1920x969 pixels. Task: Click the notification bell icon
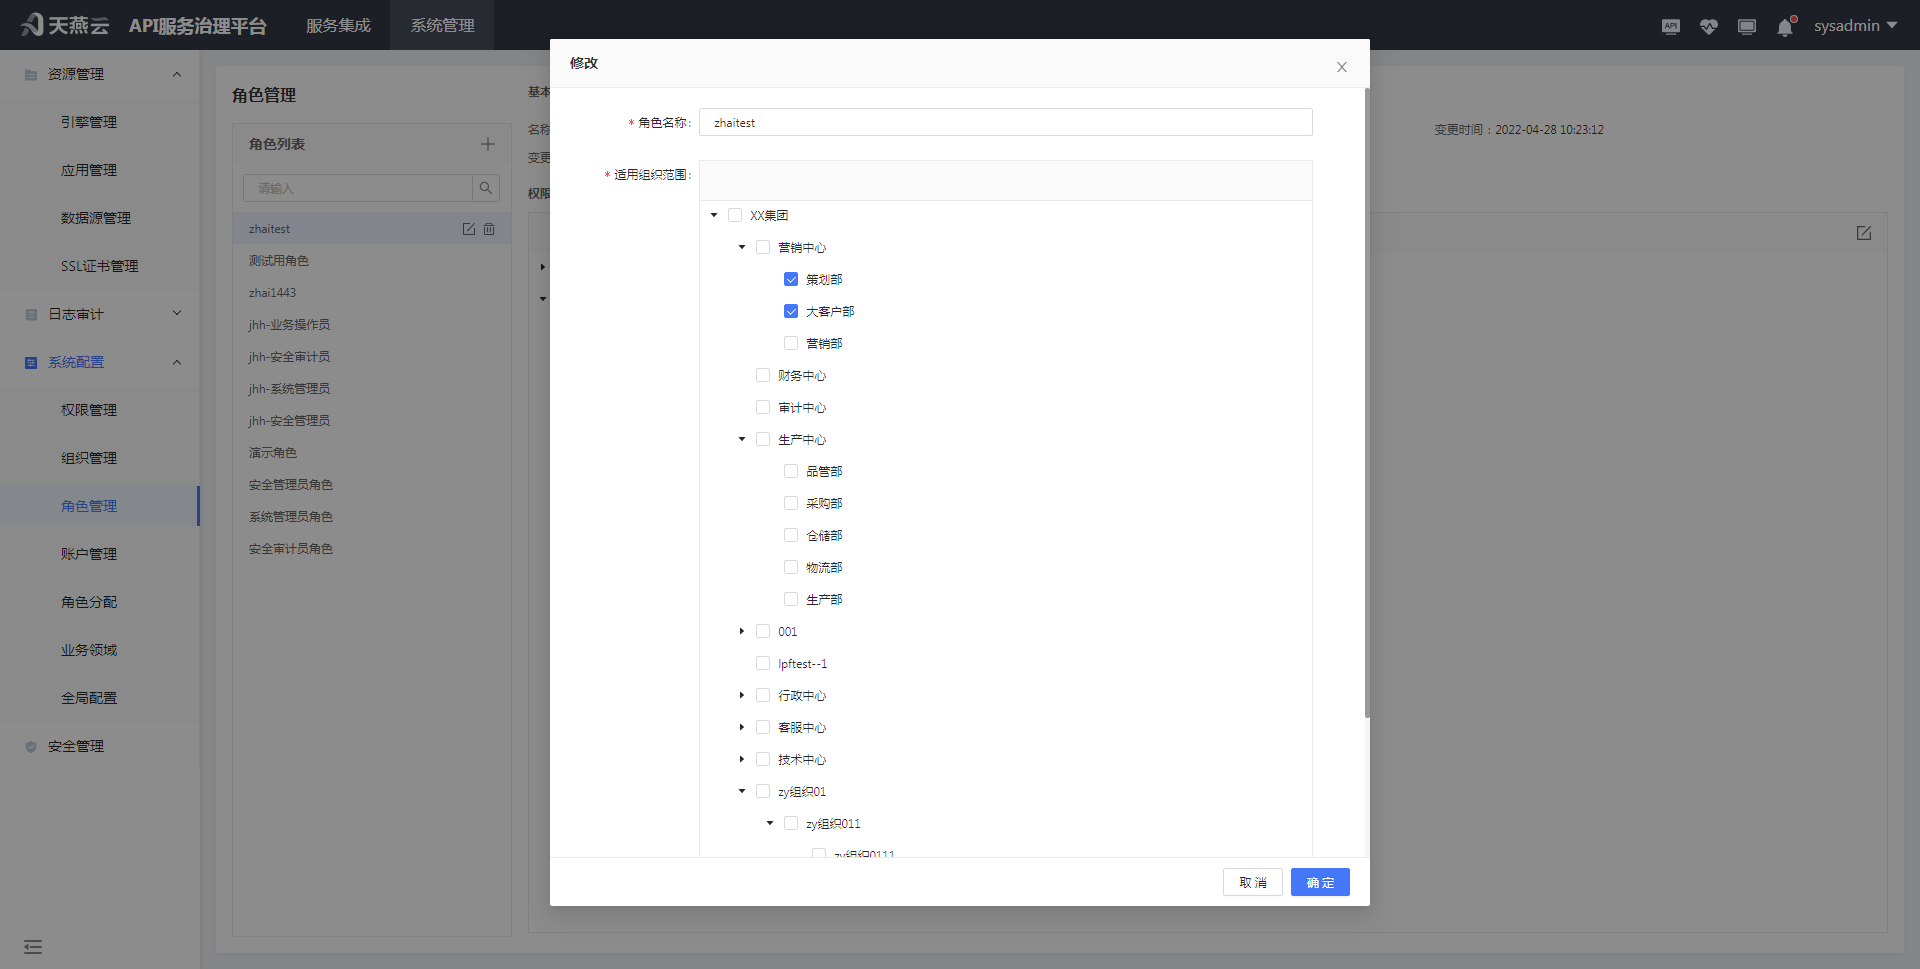tap(1785, 27)
